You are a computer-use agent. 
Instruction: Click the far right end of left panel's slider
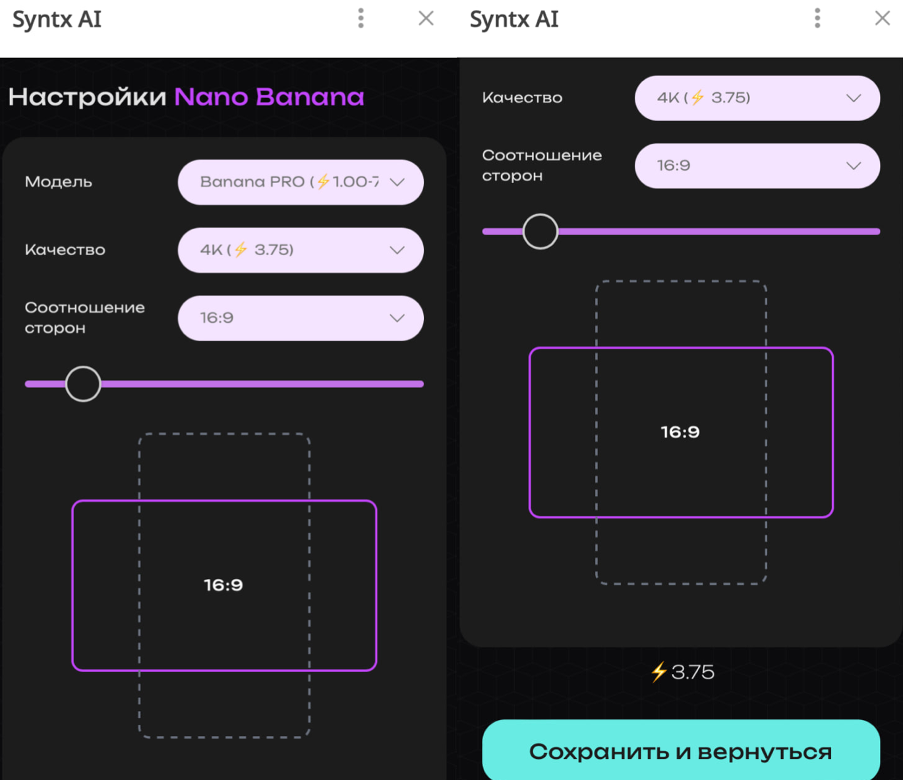coord(419,383)
